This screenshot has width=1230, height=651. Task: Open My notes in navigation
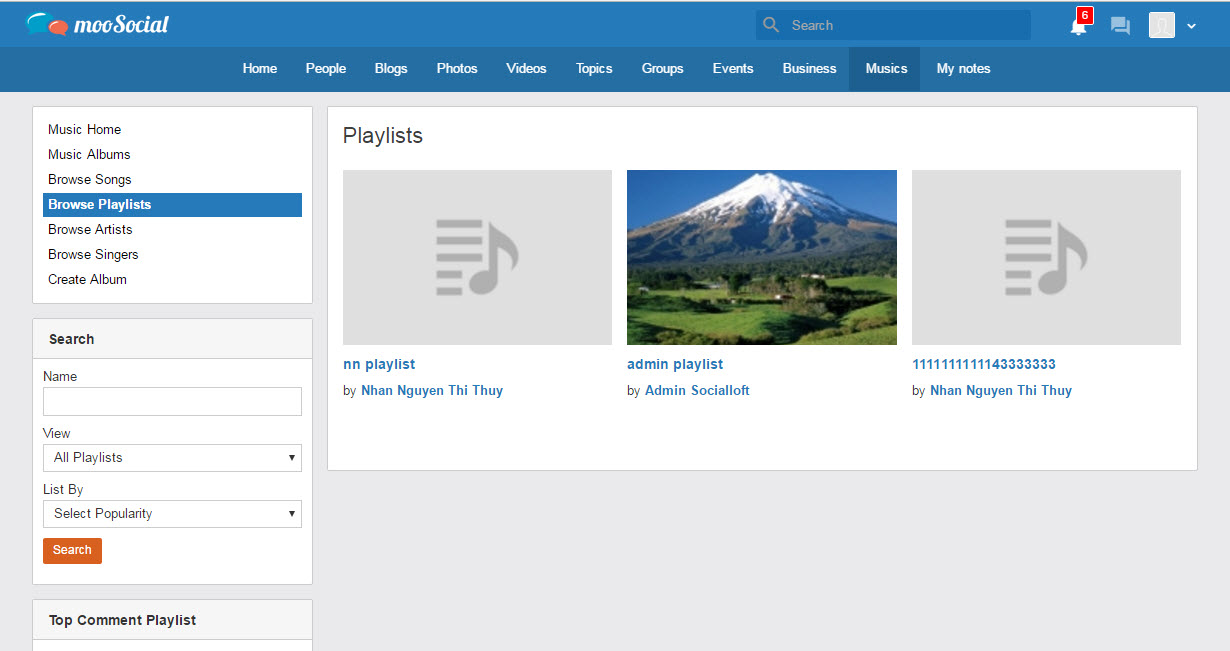[964, 69]
